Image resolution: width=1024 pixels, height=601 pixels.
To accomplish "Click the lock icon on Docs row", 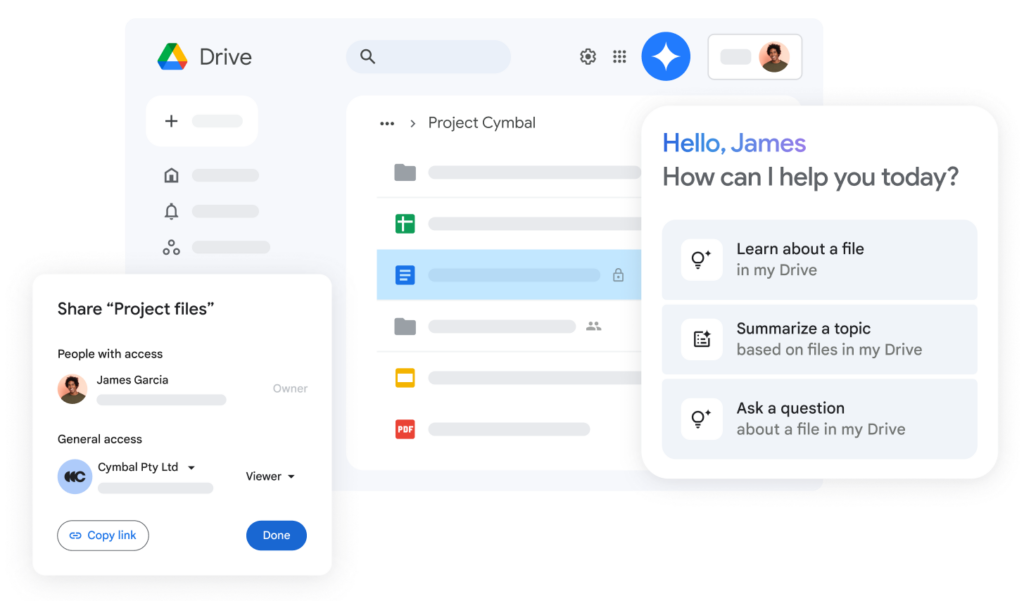I will click(618, 275).
